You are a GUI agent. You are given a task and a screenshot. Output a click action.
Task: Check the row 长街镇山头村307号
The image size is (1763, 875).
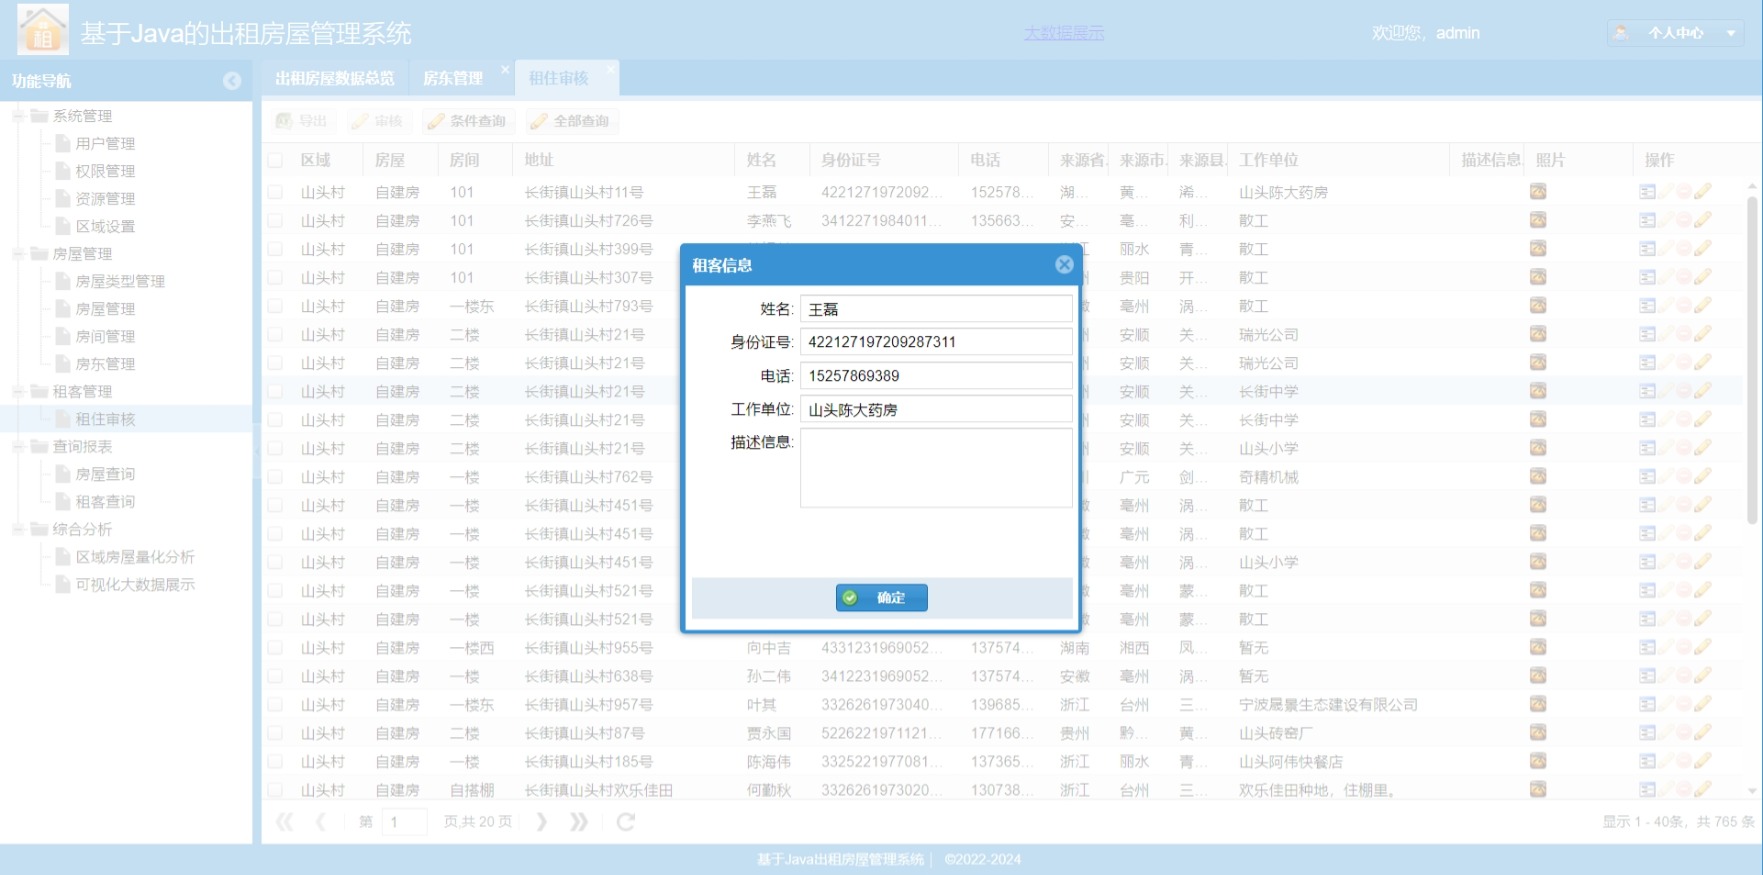(275, 277)
